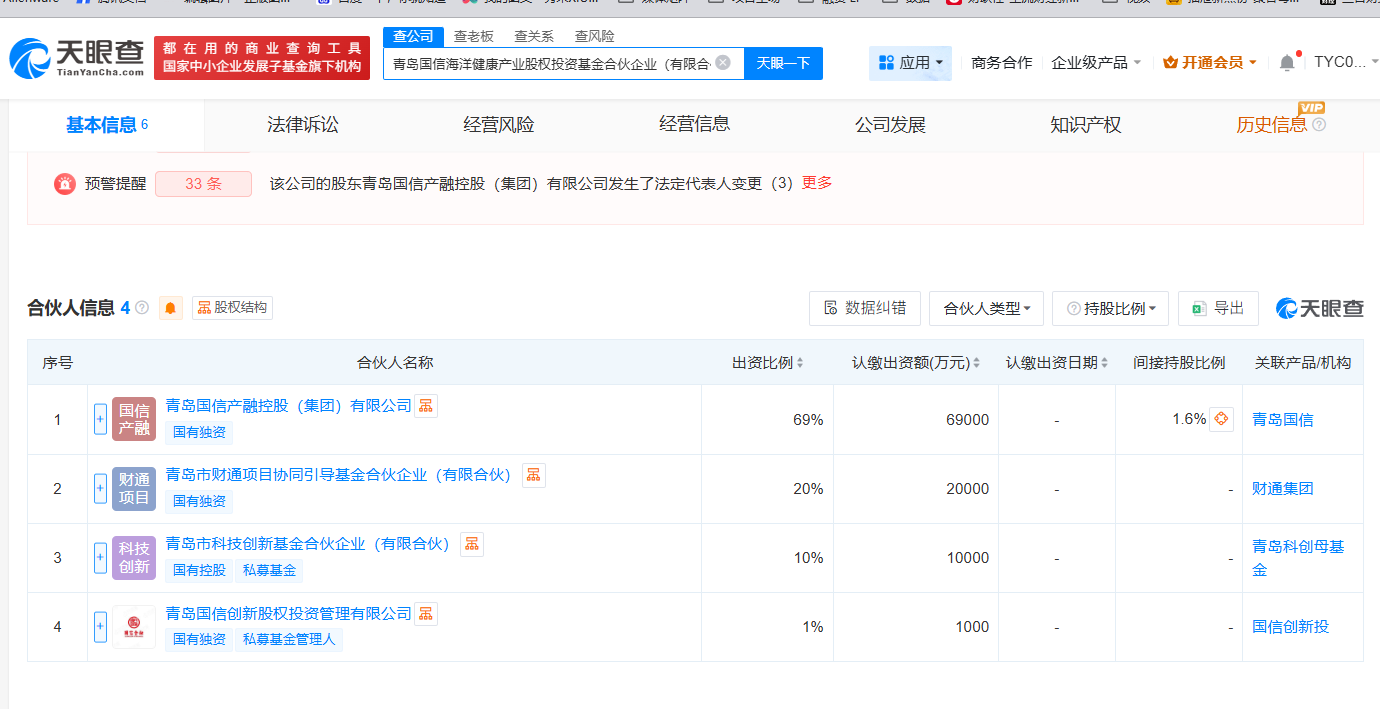Click the orange alert bell beside 合伙人信息
Image resolution: width=1380 pixels, height=709 pixels.
coord(171,308)
